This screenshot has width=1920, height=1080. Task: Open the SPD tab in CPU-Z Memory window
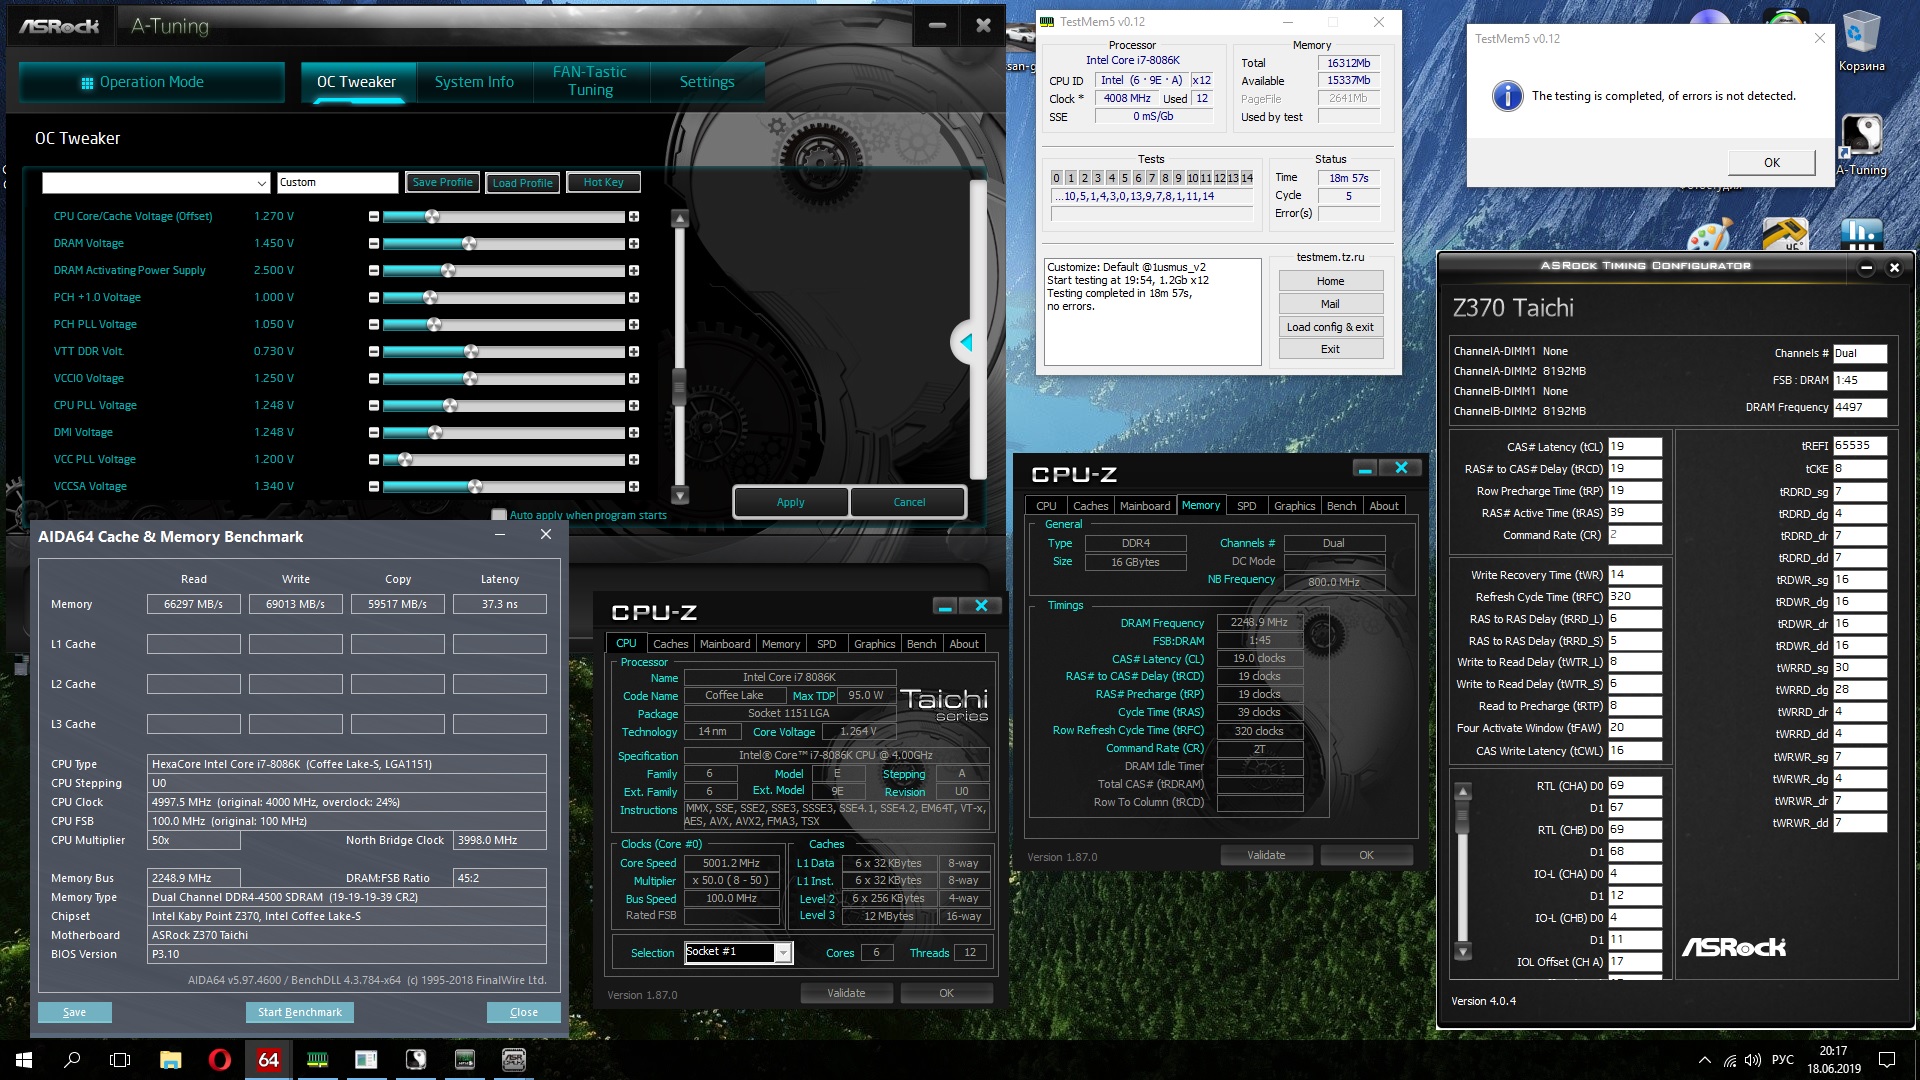point(1246,506)
